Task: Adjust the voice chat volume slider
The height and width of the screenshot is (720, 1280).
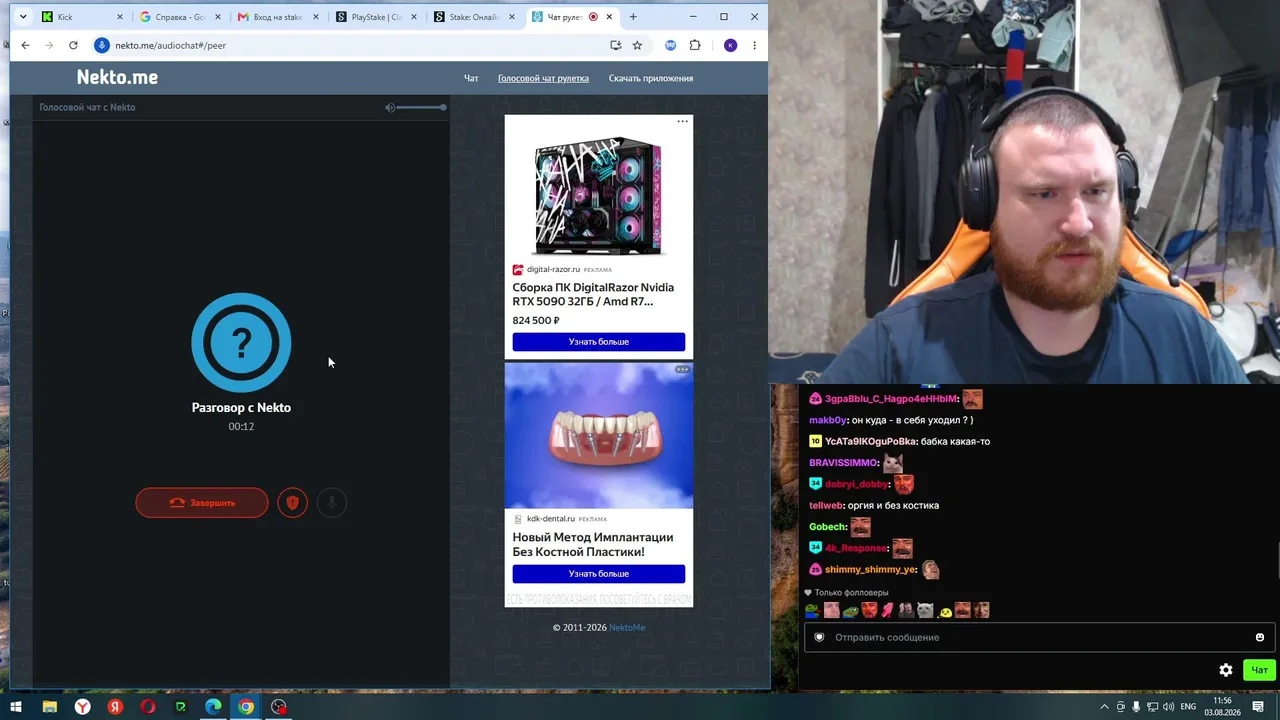Action: click(421, 107)
